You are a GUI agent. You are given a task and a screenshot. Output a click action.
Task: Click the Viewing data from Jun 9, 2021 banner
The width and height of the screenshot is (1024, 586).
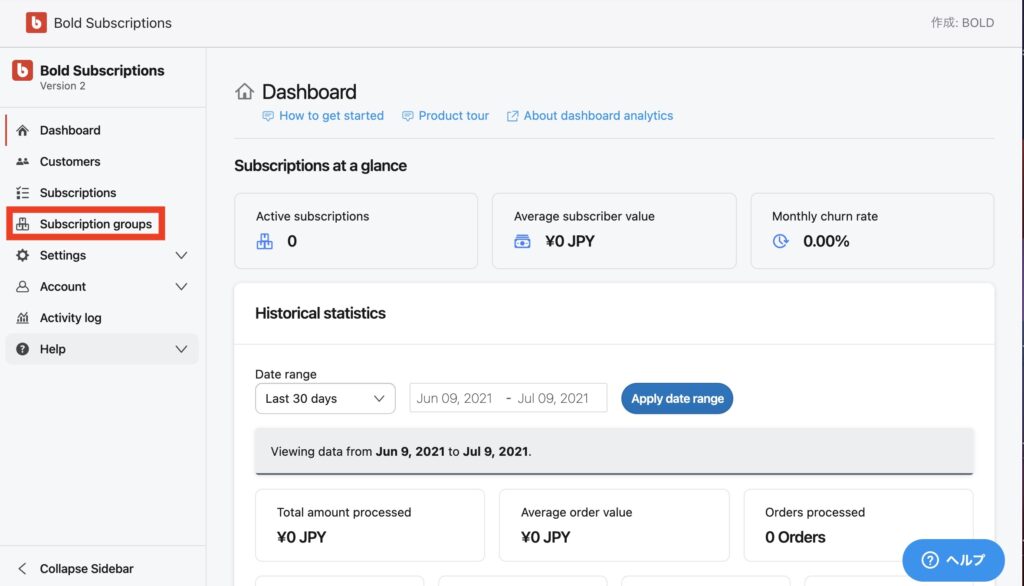point(614,451)
